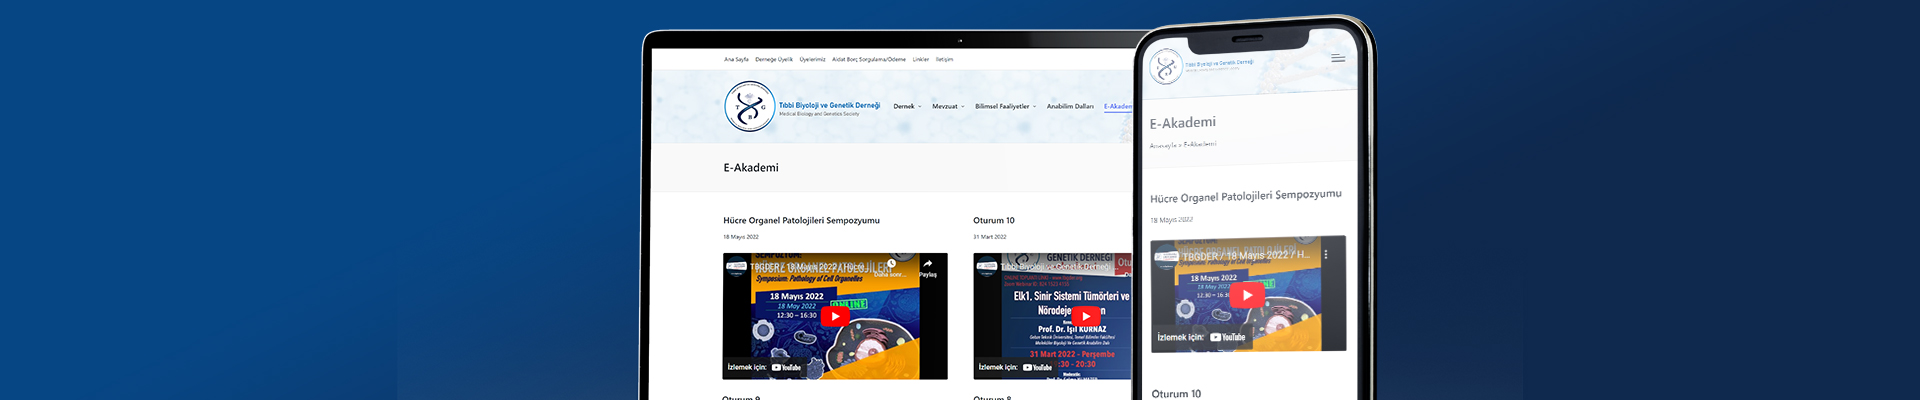Select the E-Akademi menu item on the laptop

tap(1118, 106)
